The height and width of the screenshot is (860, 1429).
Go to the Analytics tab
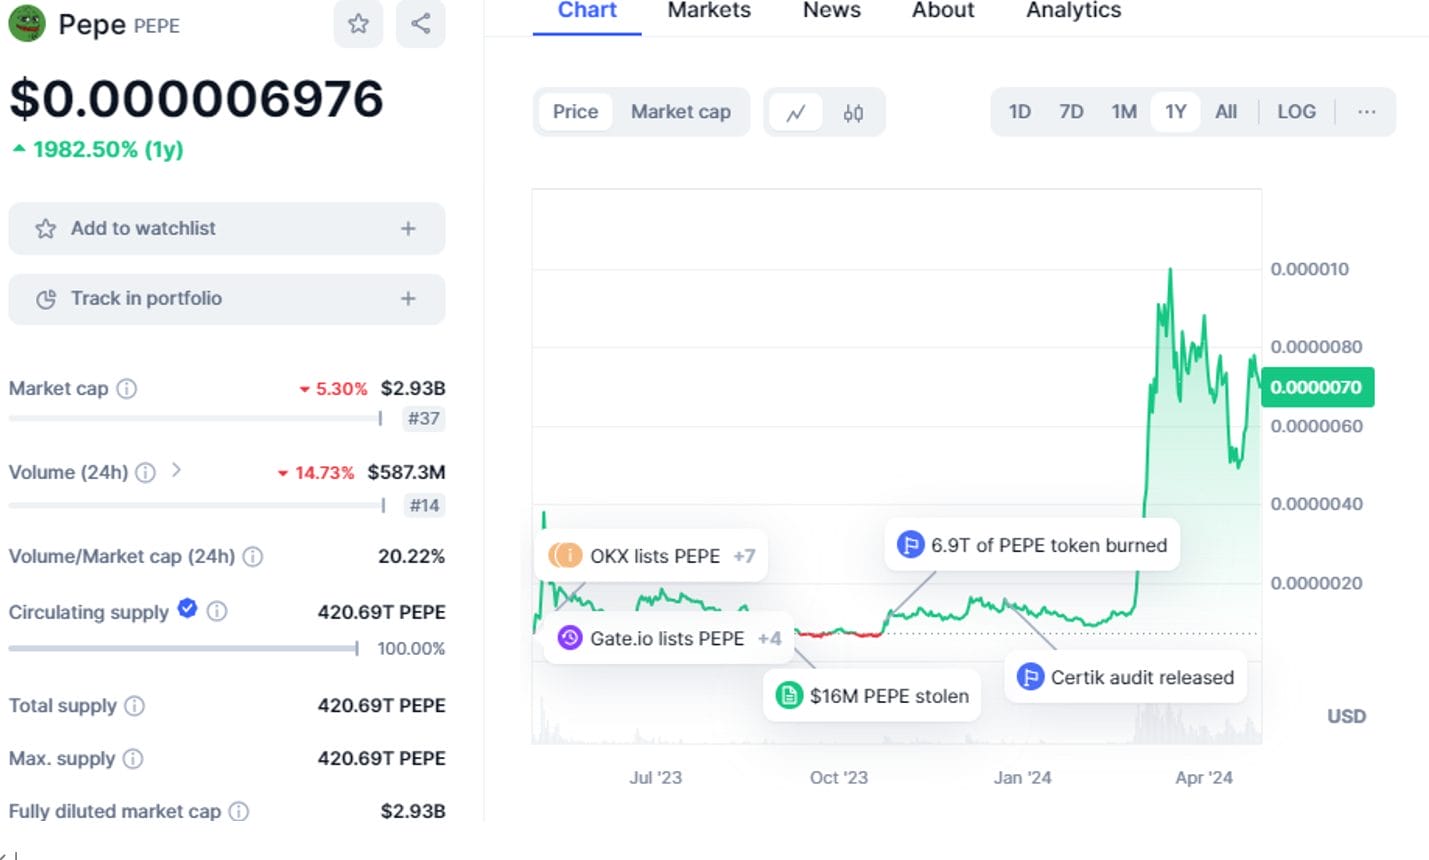click(x=1073, y=11)
